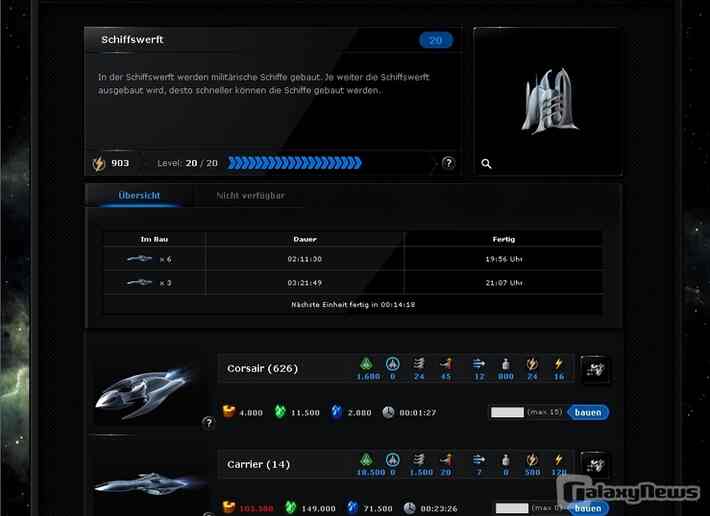Screen dimensions: 710x516
Task: Click the Corsair build time clock icon
Action: pos(388,412)
